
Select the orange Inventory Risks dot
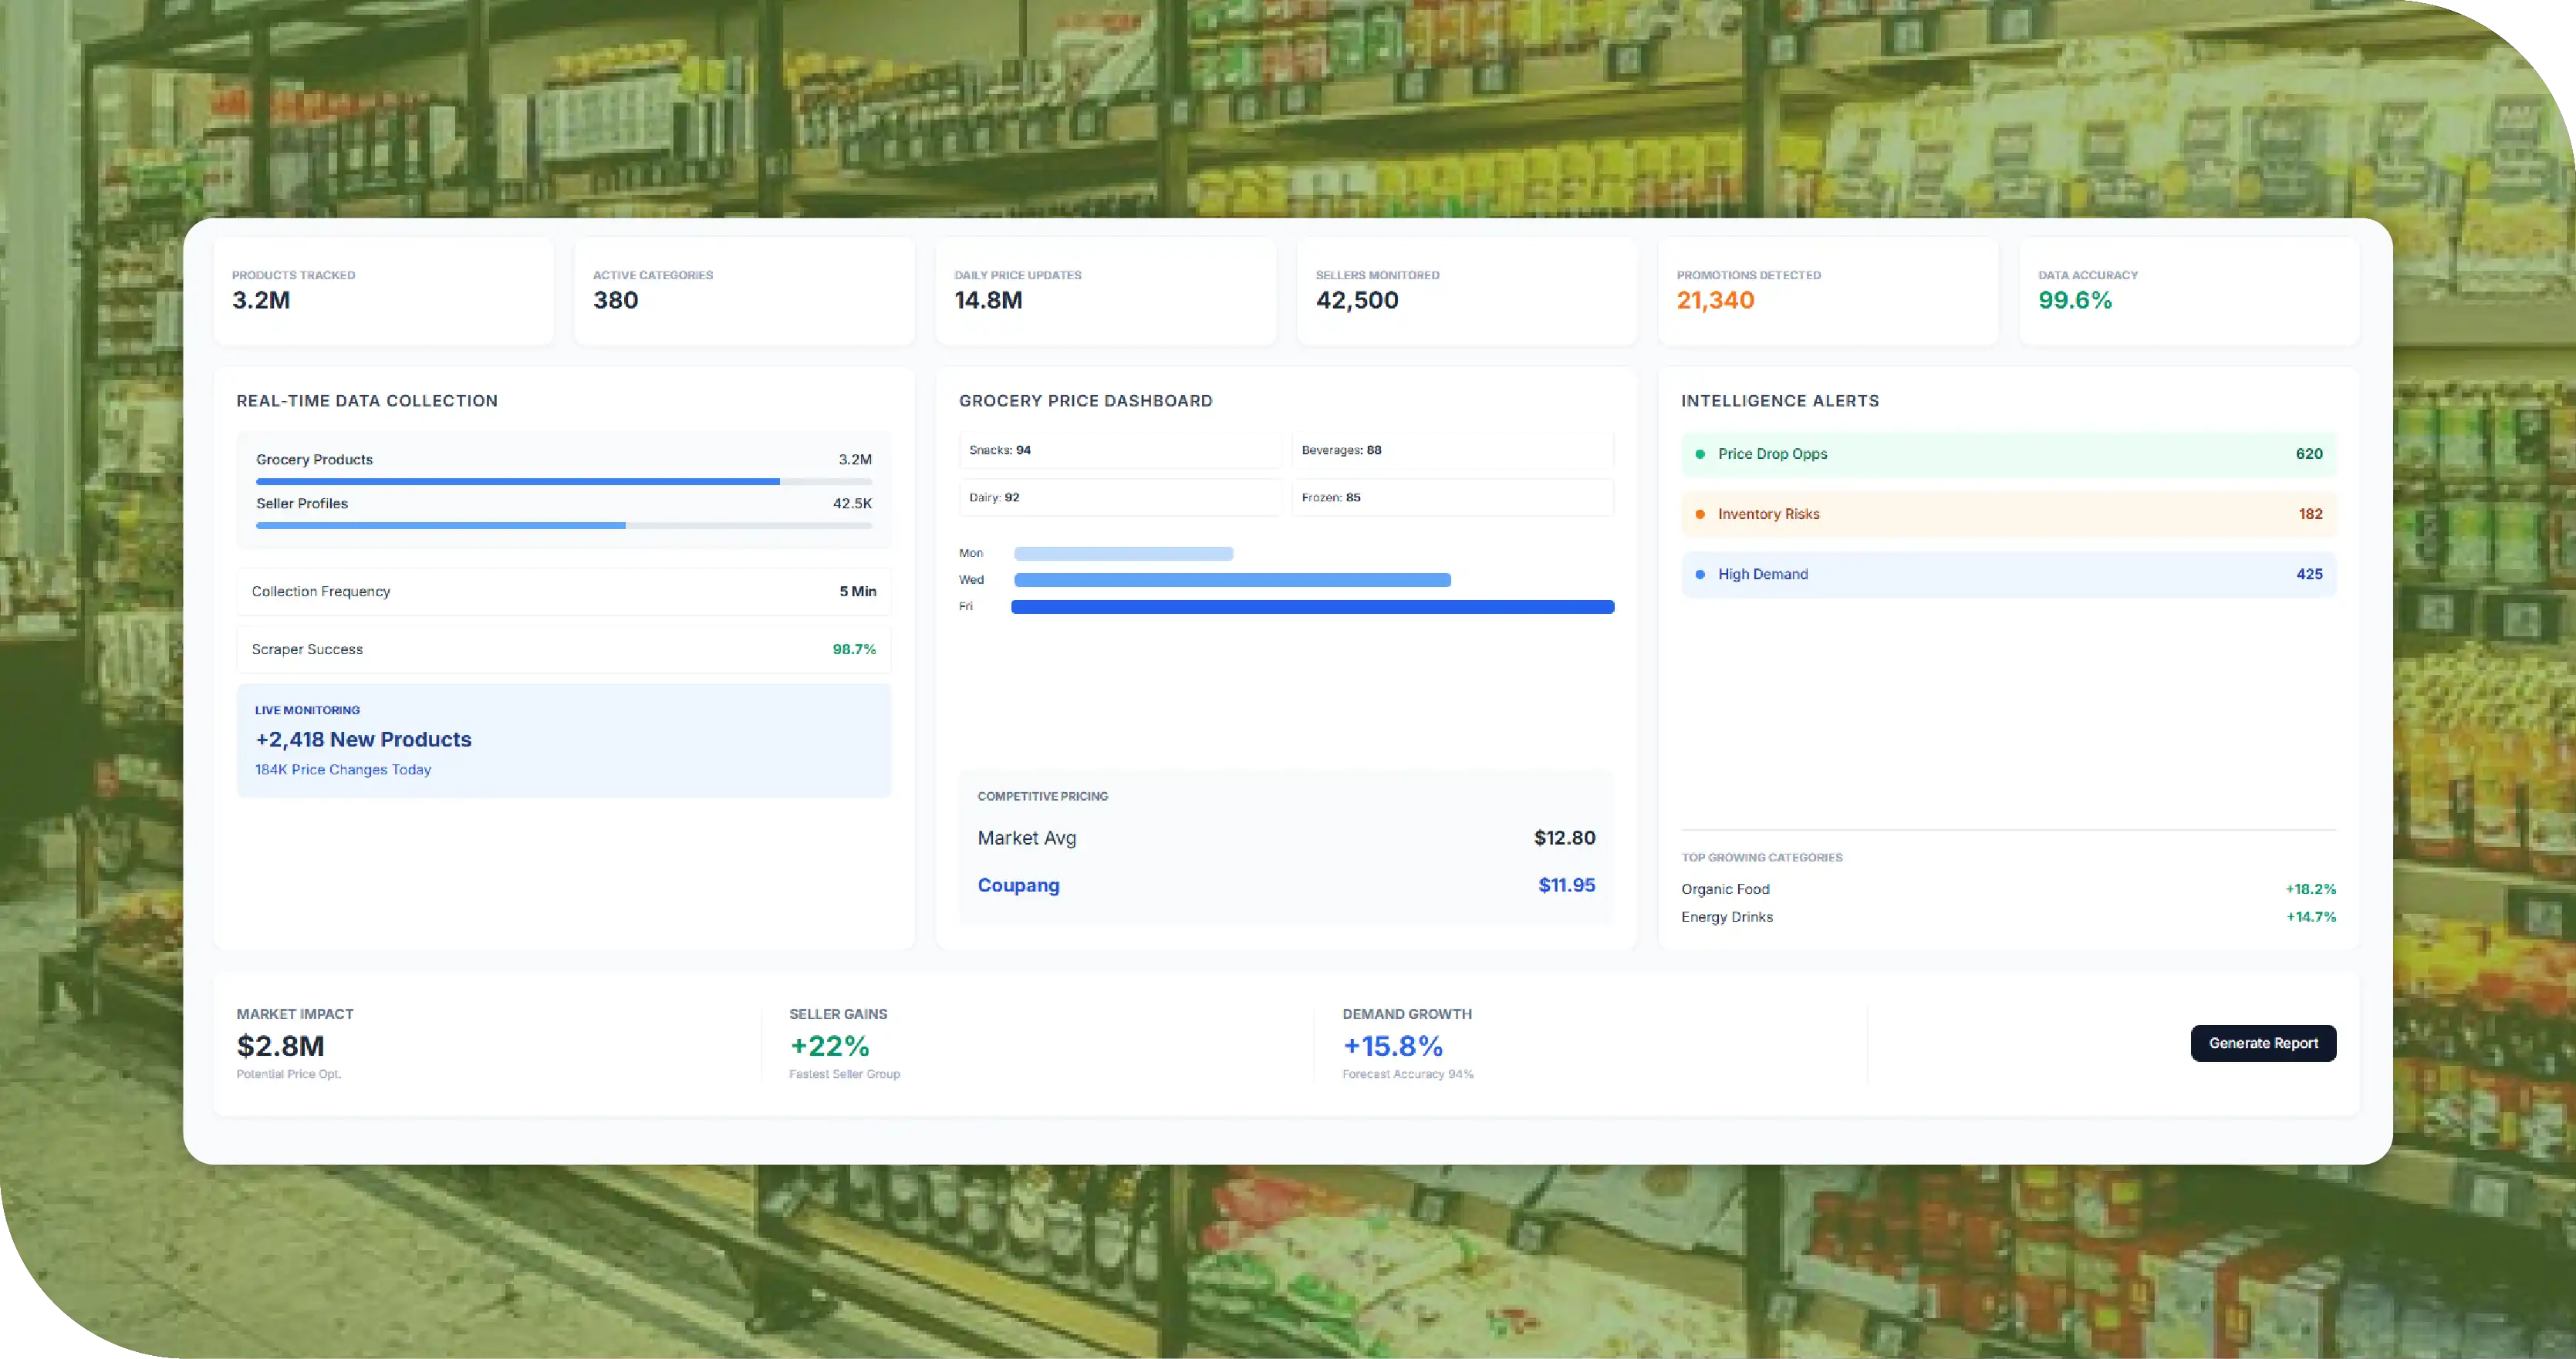coord(1700,514)
